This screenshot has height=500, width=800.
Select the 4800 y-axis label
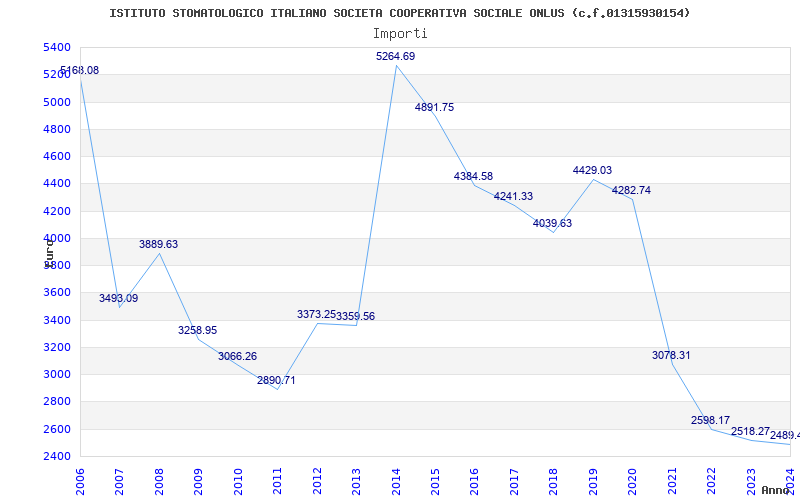pyautogui.click(x=57, y=129)
